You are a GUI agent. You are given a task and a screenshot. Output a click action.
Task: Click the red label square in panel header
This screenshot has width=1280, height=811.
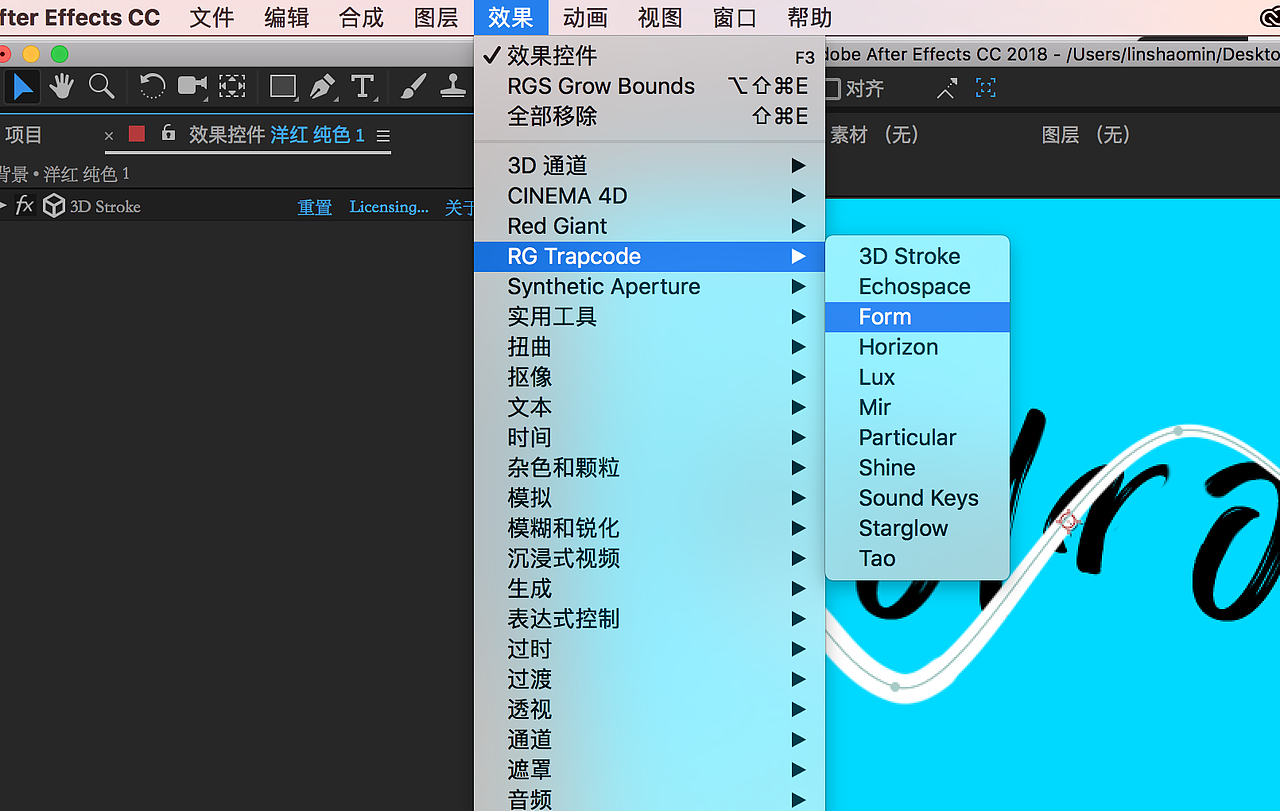137,134
